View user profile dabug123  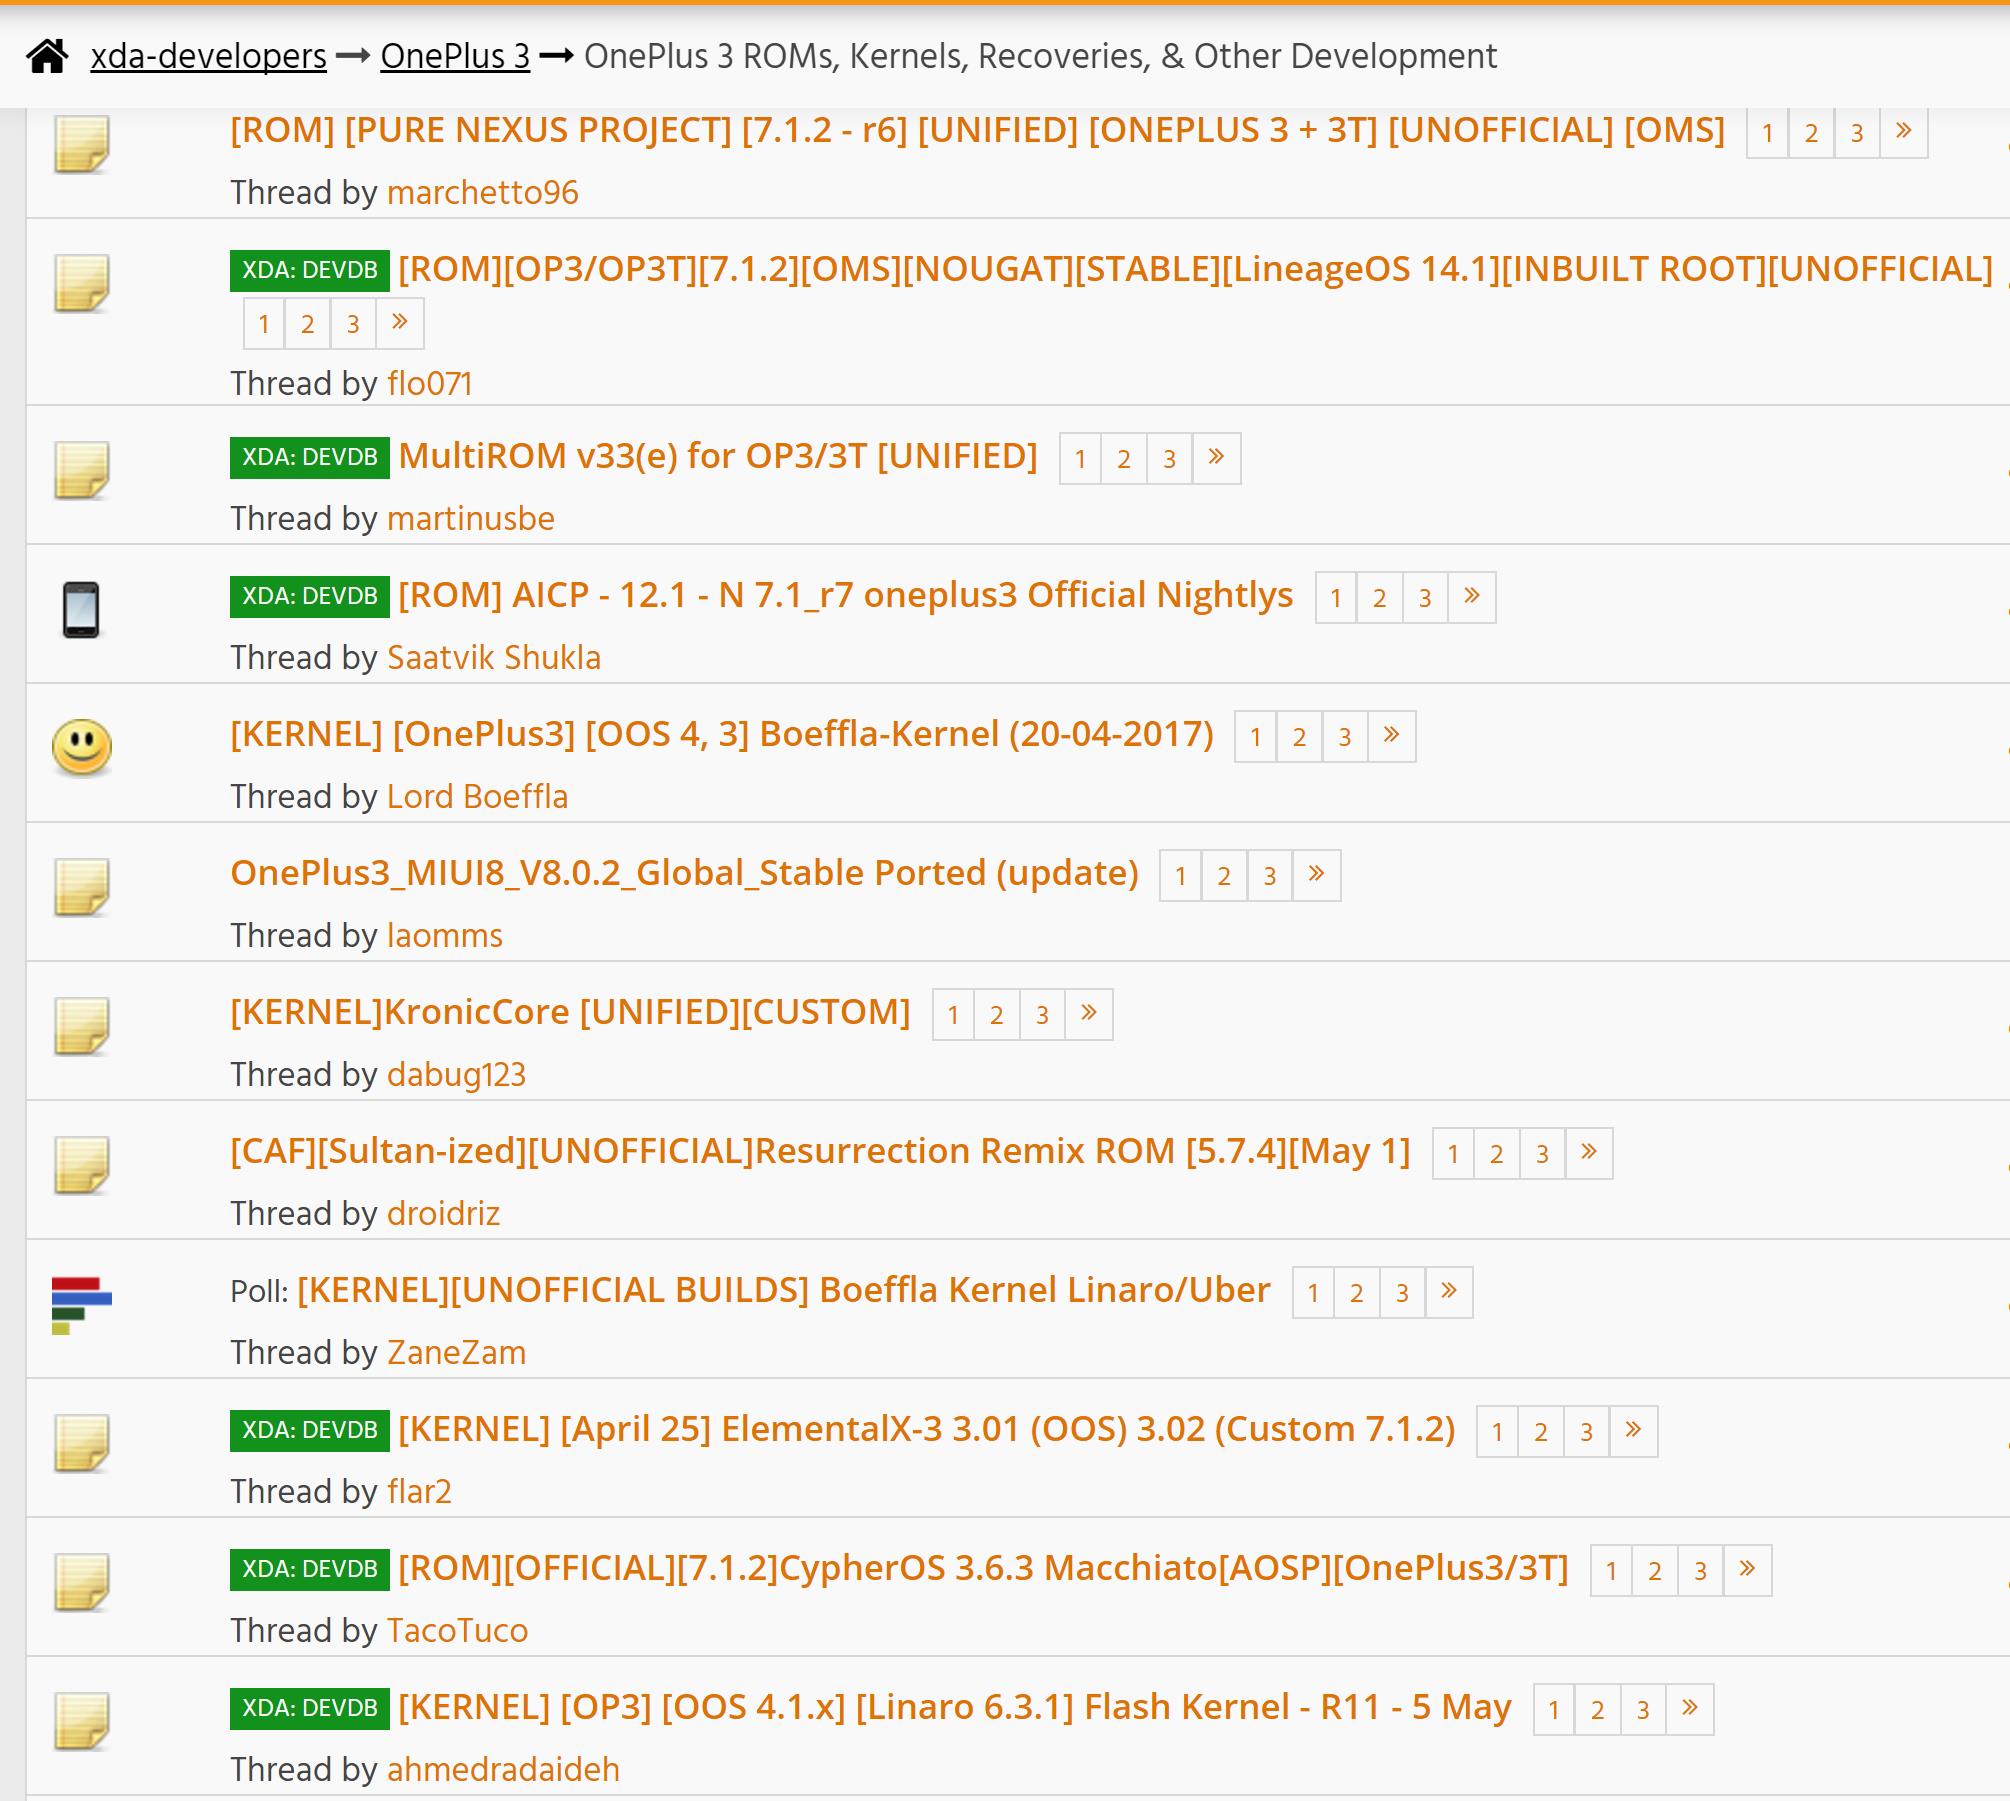coord(456,1075)
